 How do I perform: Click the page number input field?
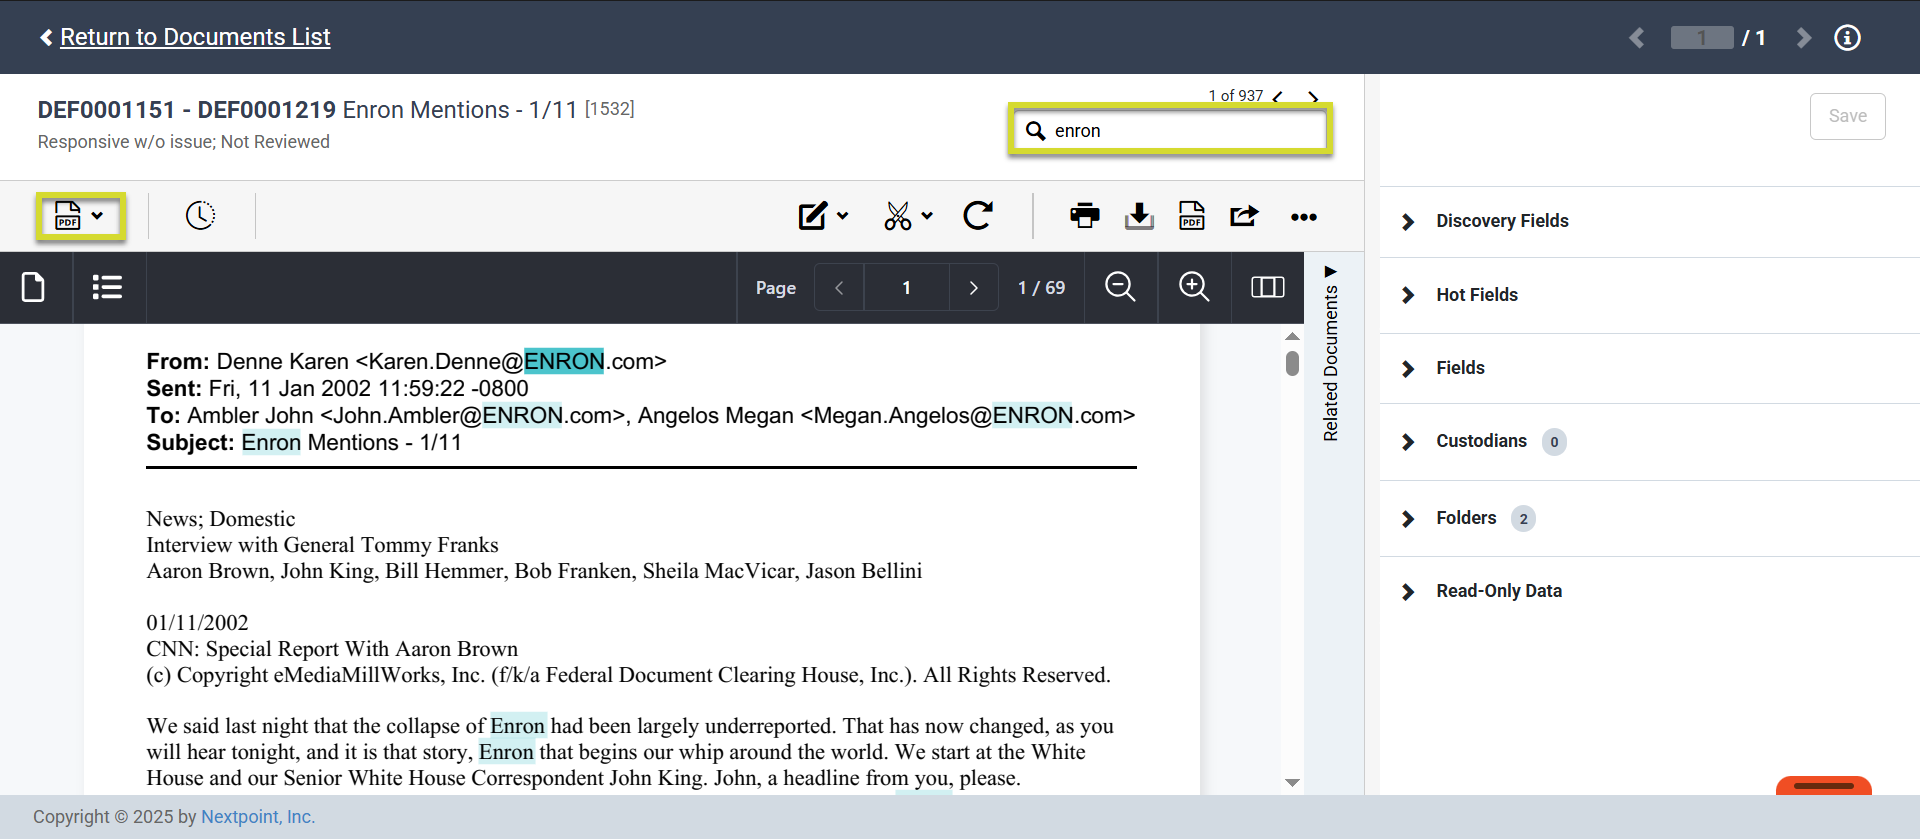tap(906, 288)
